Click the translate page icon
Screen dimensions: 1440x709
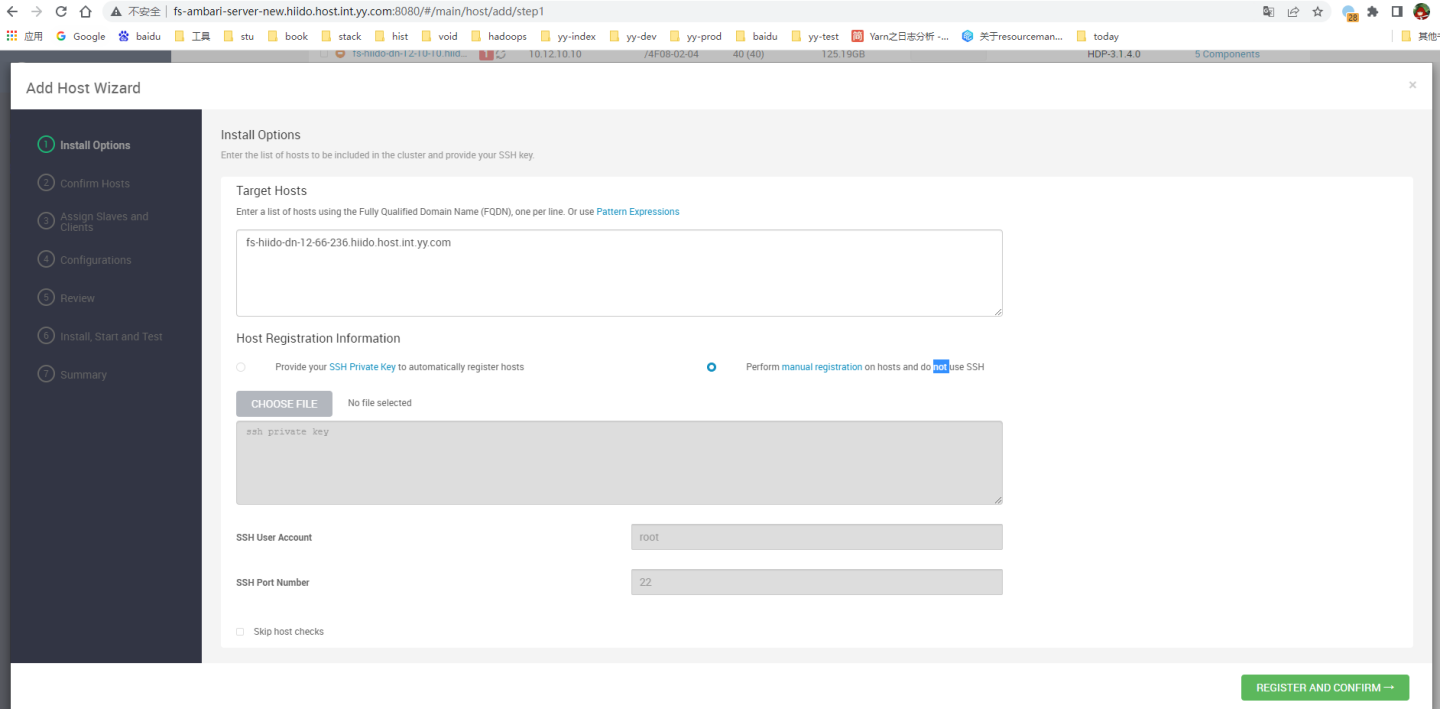click(1268, 12)
